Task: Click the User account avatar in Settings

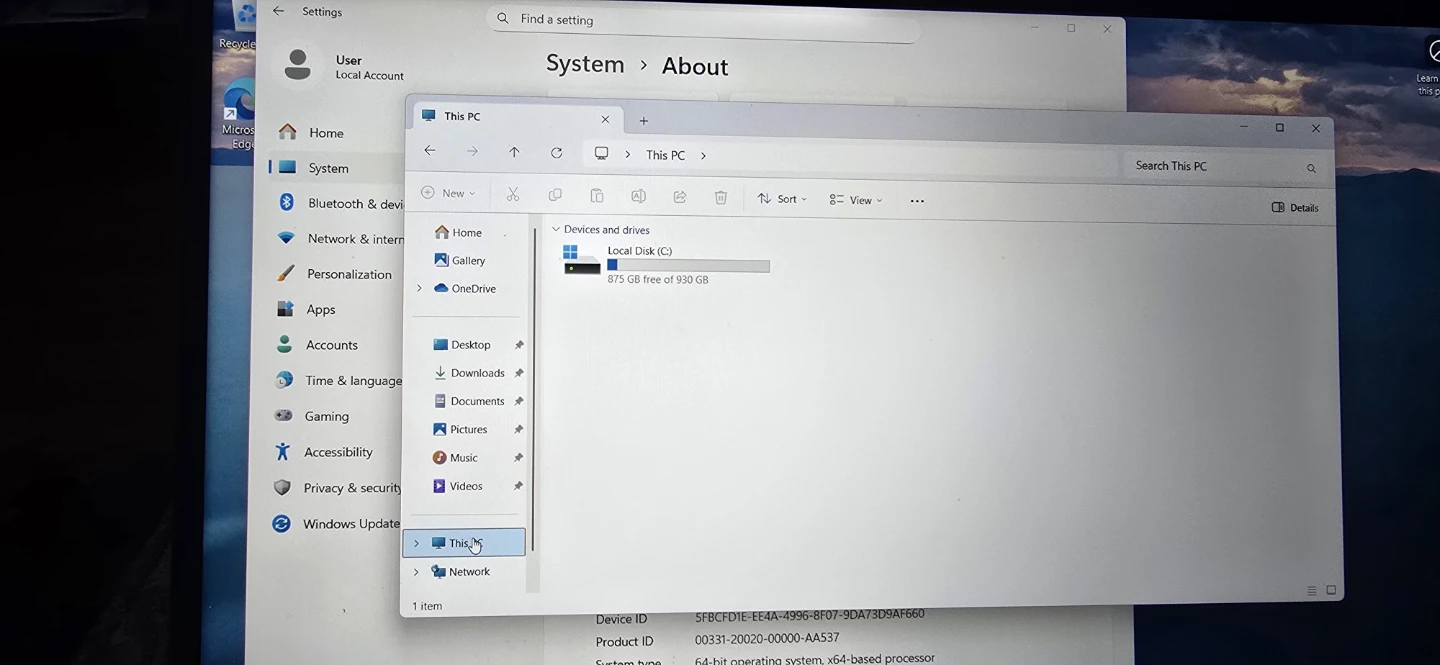Action: coord(297,64)
